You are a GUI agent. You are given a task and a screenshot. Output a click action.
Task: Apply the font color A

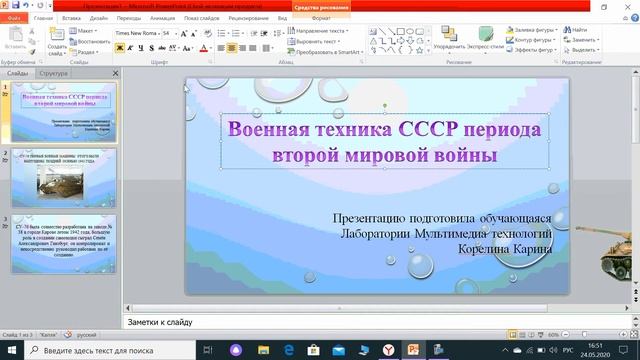coord(204,48)
